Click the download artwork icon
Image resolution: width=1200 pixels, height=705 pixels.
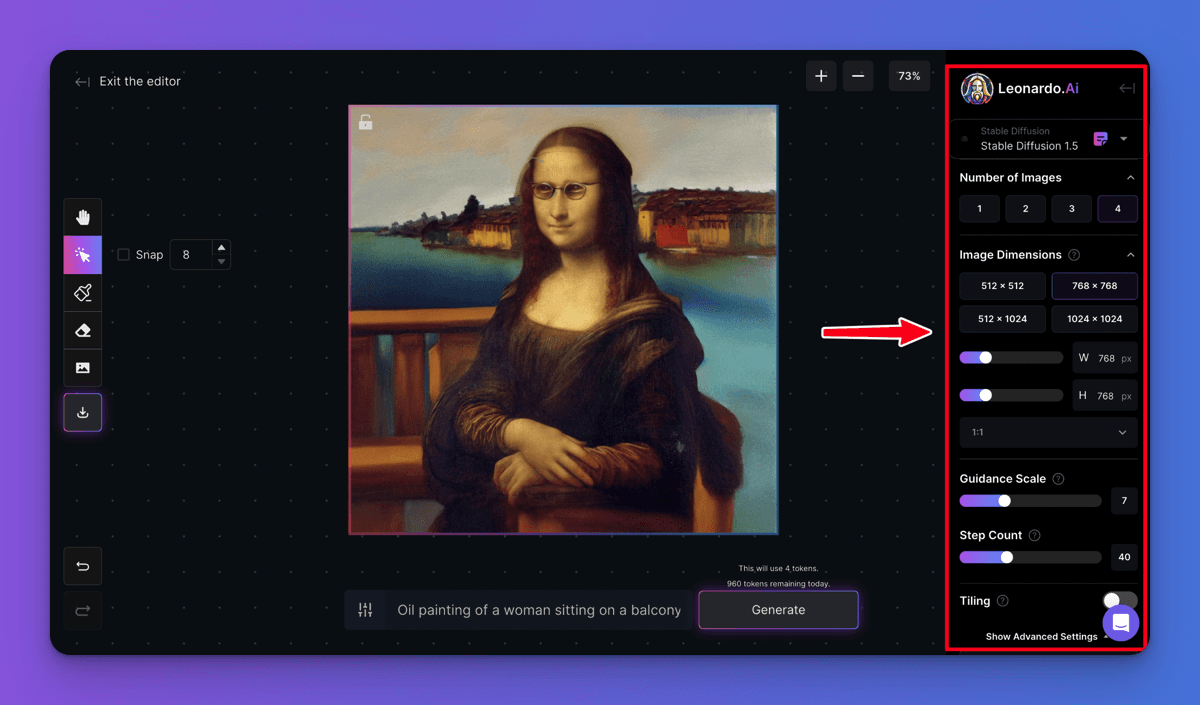[x=82, y=412]
